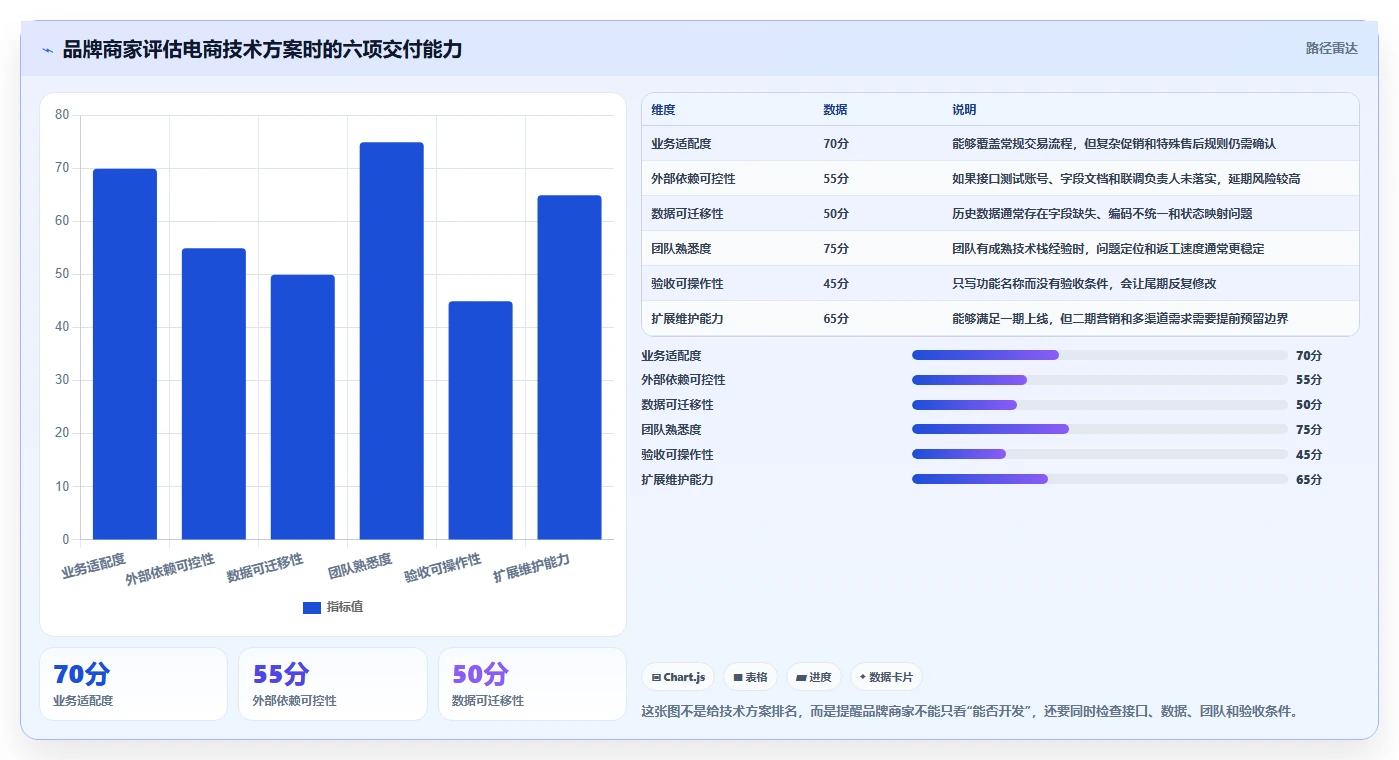The width and height of the screenshot is (1399, 760).
Task: Click the icon in 进度 chip
Action: (801, 678)
